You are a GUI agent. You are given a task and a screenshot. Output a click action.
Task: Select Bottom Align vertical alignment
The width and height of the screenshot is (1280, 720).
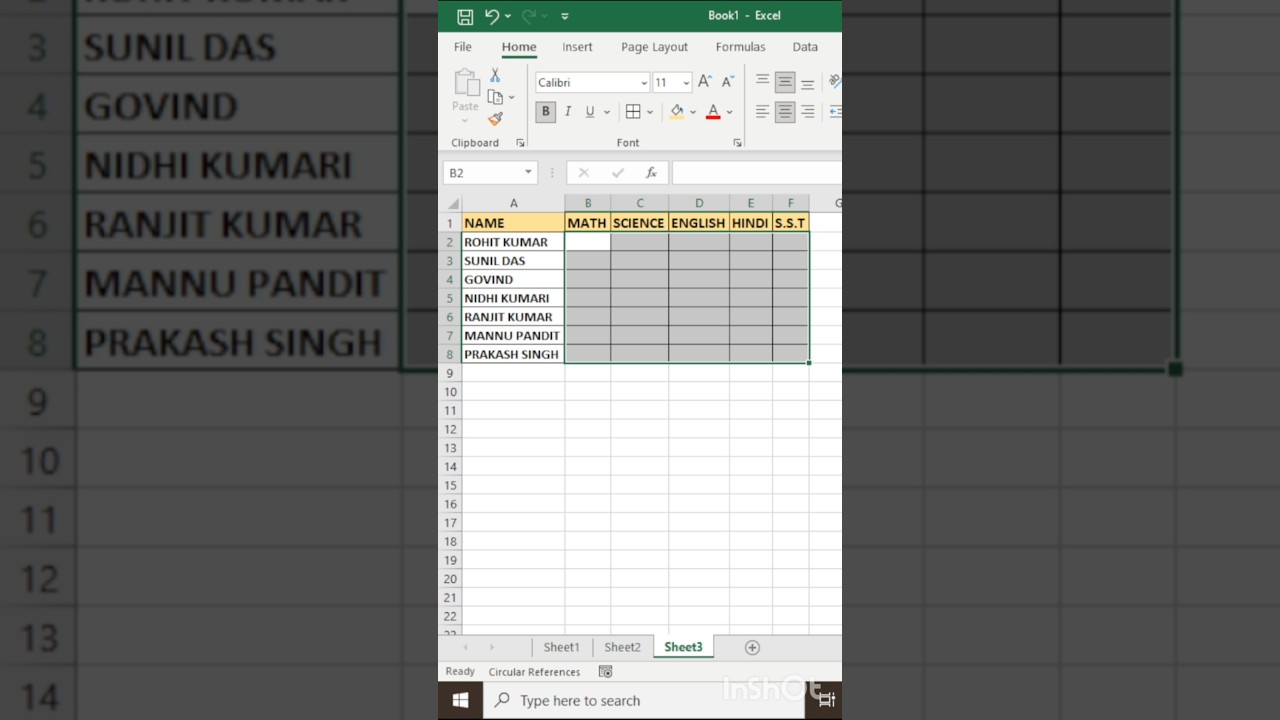coord(807,82)
